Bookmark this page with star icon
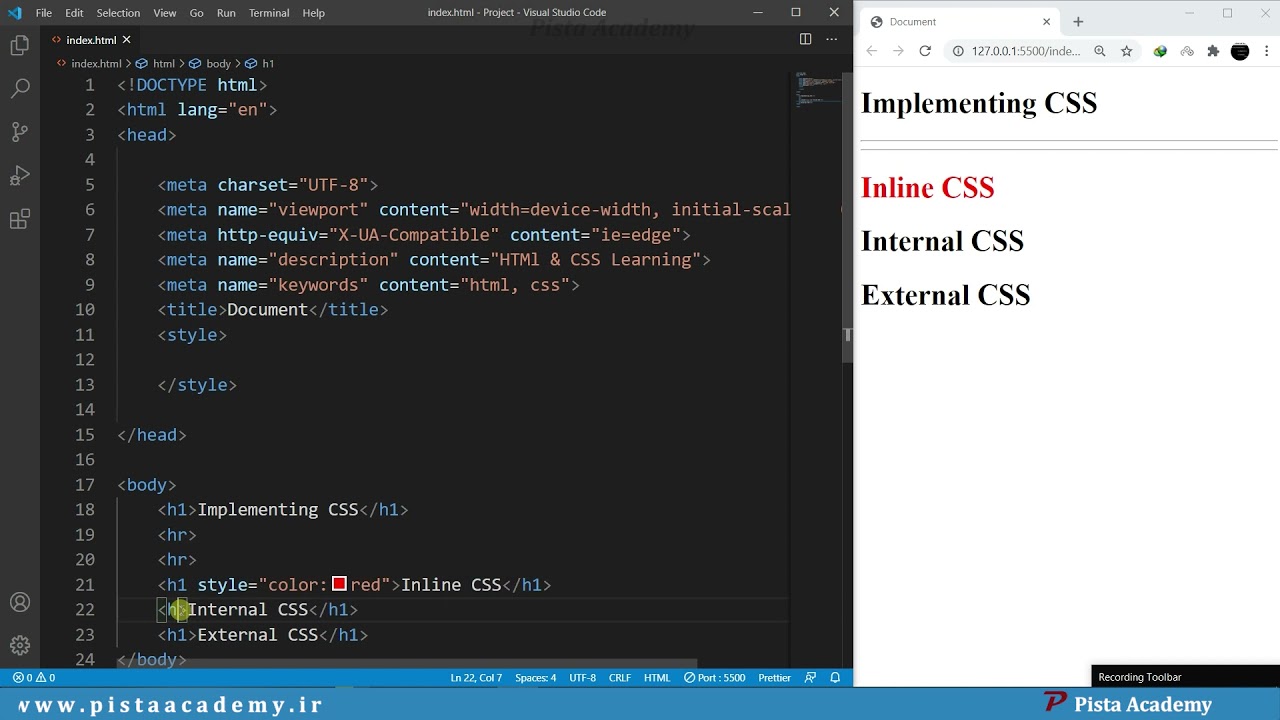1280x720 pixels. 1126,51
